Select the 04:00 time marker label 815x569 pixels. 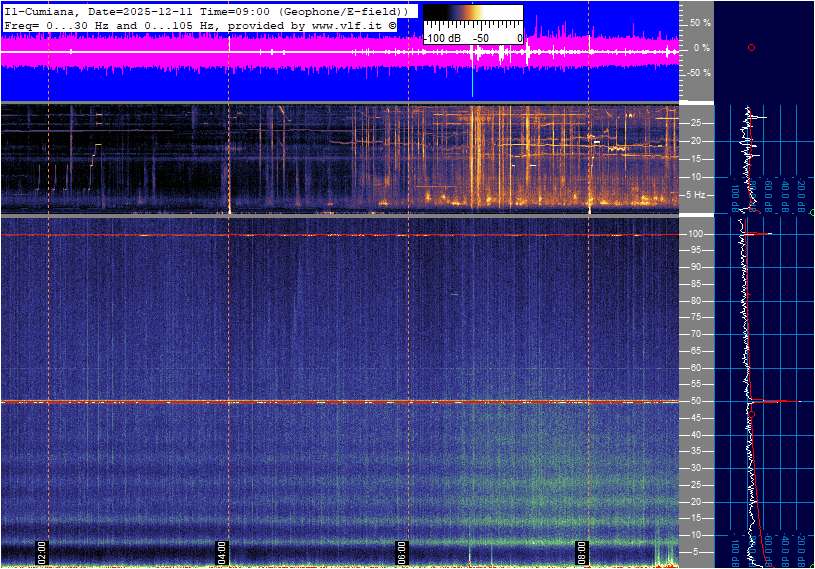[222, 551]
